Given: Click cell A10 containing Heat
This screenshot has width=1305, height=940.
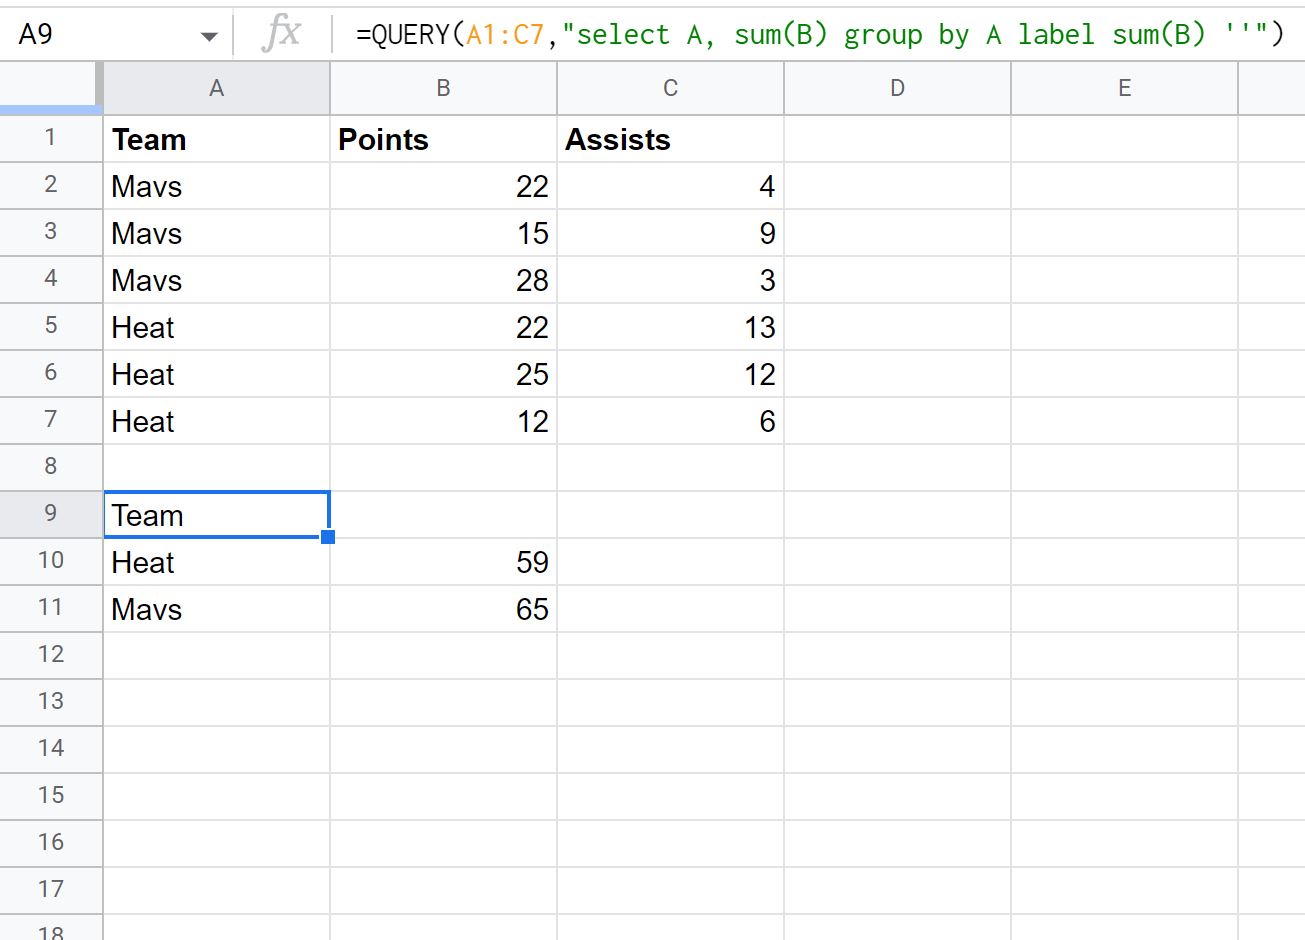Looking at the screenshot, I should [x=216, y=562].
